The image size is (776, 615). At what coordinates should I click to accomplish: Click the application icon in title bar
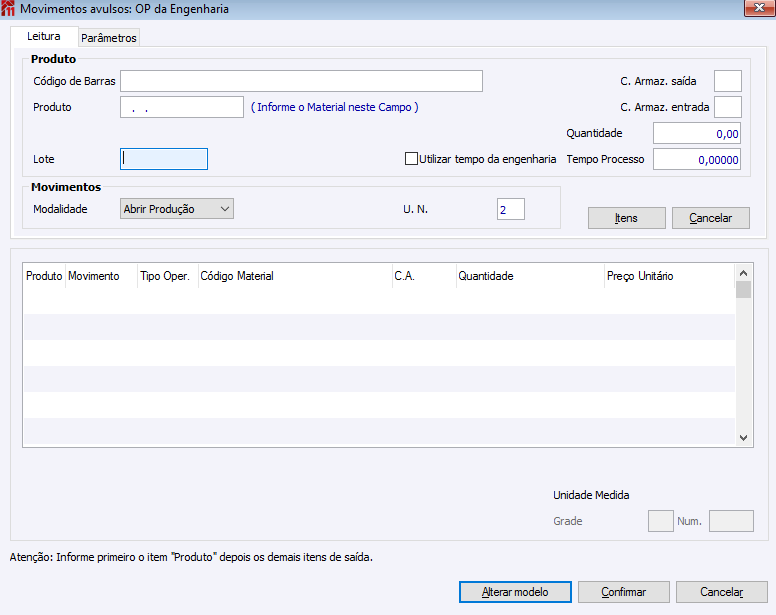click(x=8, y=8)
